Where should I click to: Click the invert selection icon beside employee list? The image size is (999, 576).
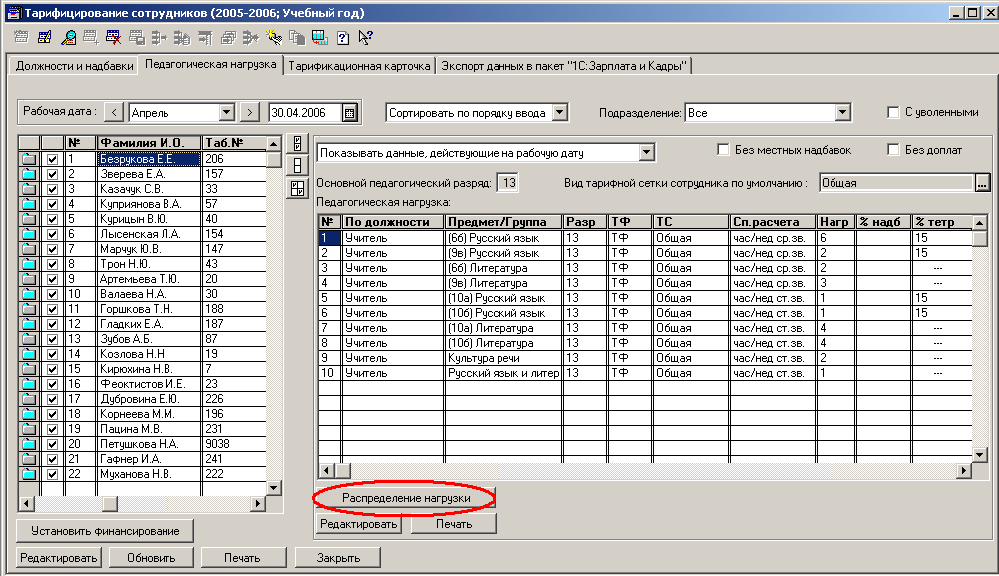pos(295,188)
